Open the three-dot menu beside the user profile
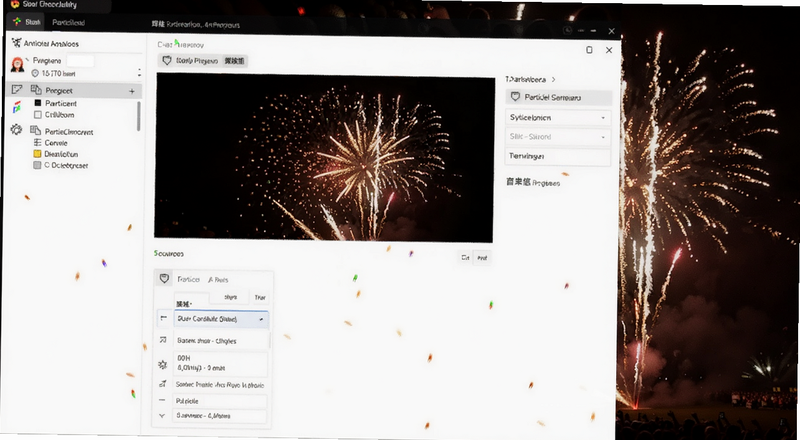800x440 pixels. pos(139,73)
